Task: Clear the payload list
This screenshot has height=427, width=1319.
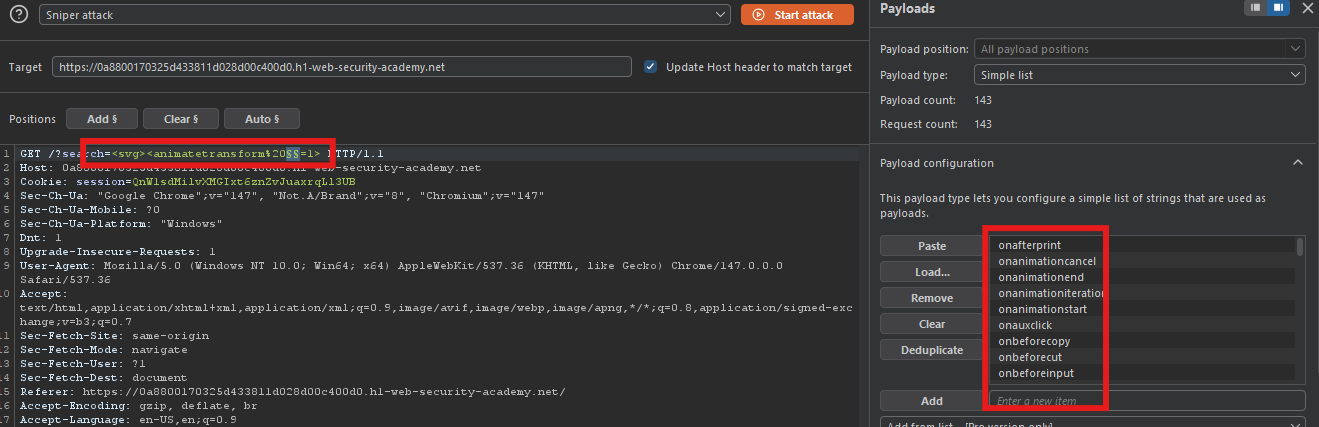Action: pos(931,324)
